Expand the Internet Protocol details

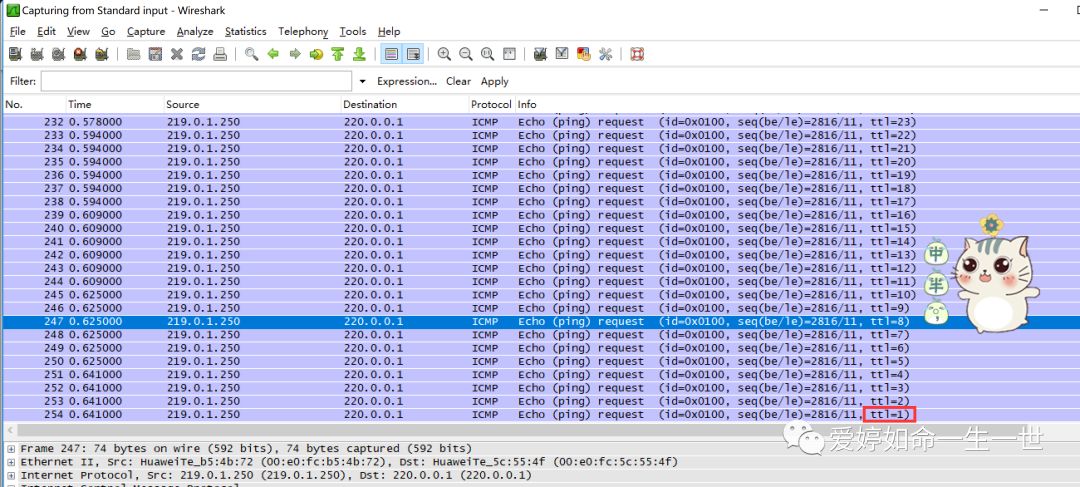click(x=11, y=475)
